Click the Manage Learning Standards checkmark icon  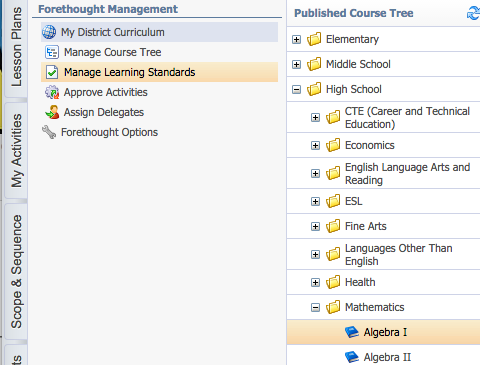pos(52,72)
